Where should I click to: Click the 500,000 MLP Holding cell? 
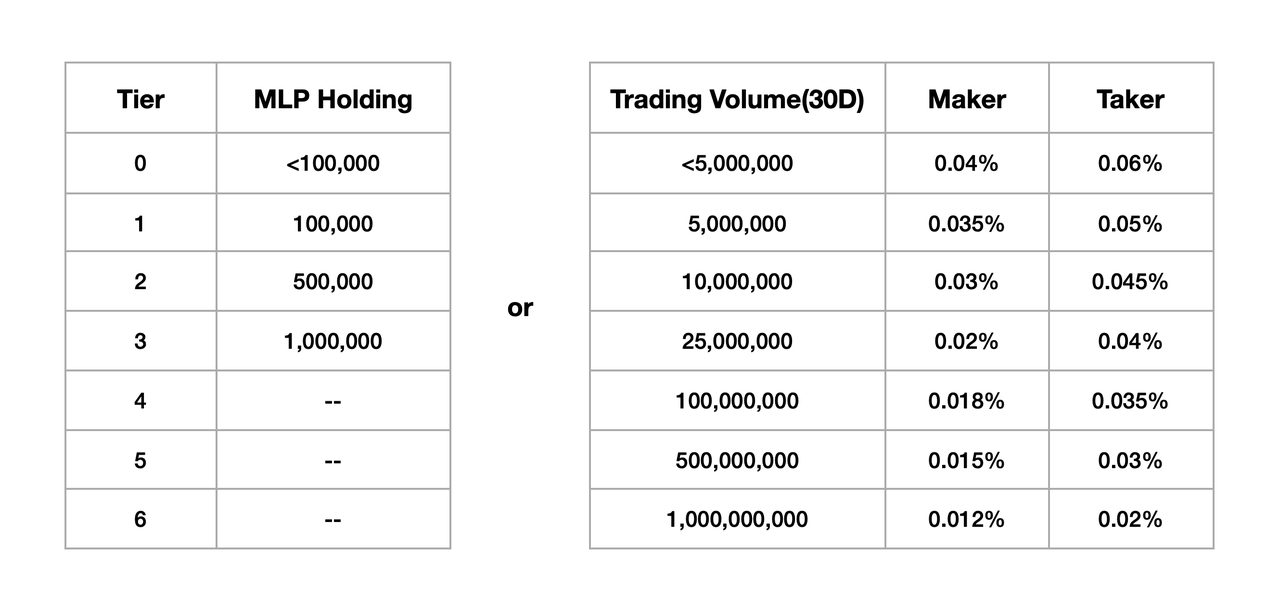(x=333, y=282)
